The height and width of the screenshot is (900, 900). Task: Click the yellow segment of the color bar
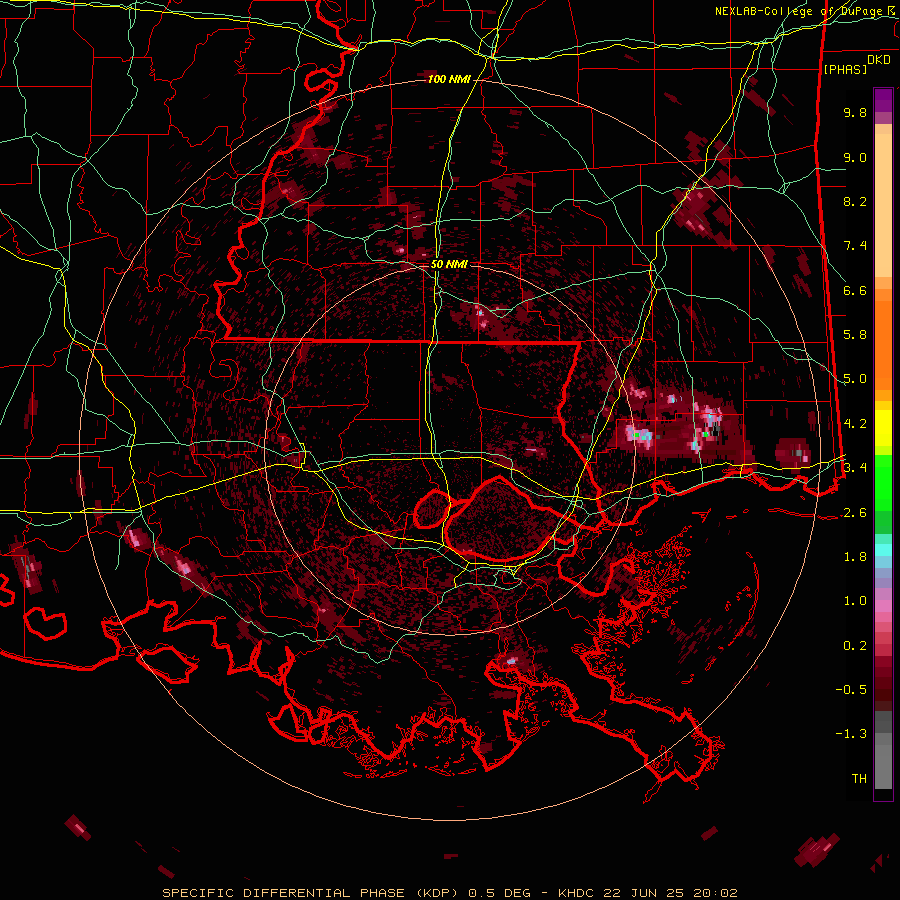click(883, 428)
